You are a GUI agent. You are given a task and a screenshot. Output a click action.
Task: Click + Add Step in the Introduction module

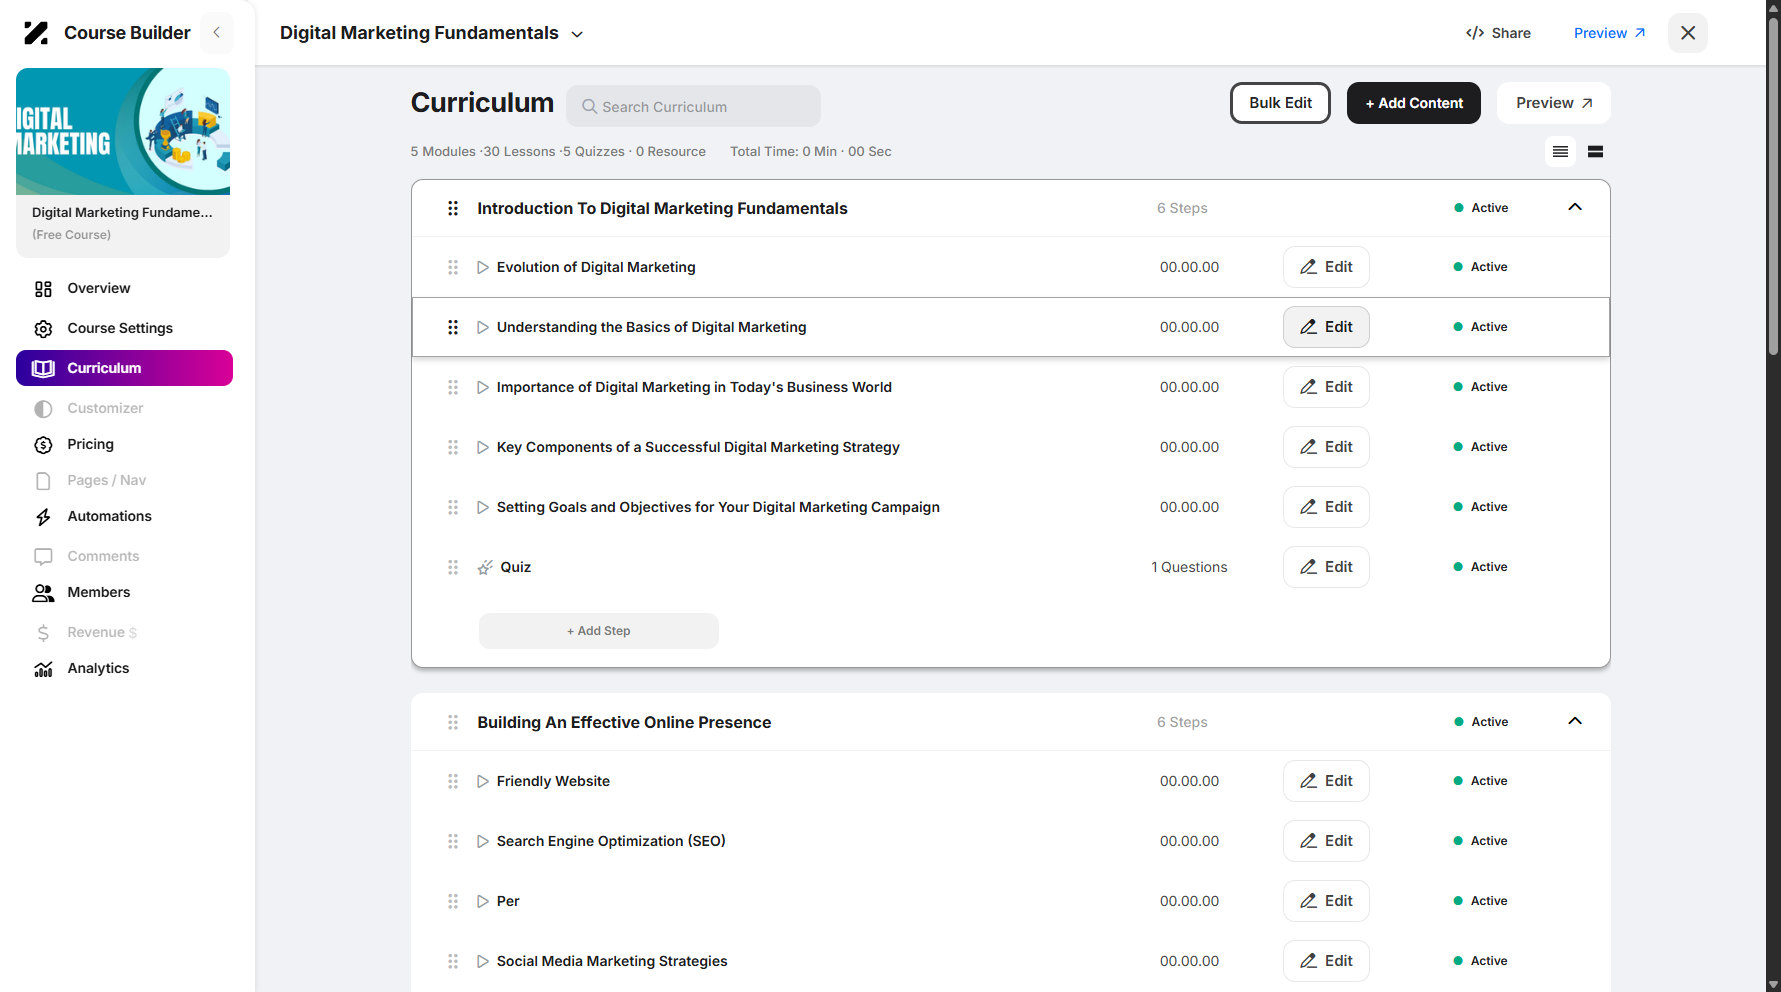coord(599,631)
